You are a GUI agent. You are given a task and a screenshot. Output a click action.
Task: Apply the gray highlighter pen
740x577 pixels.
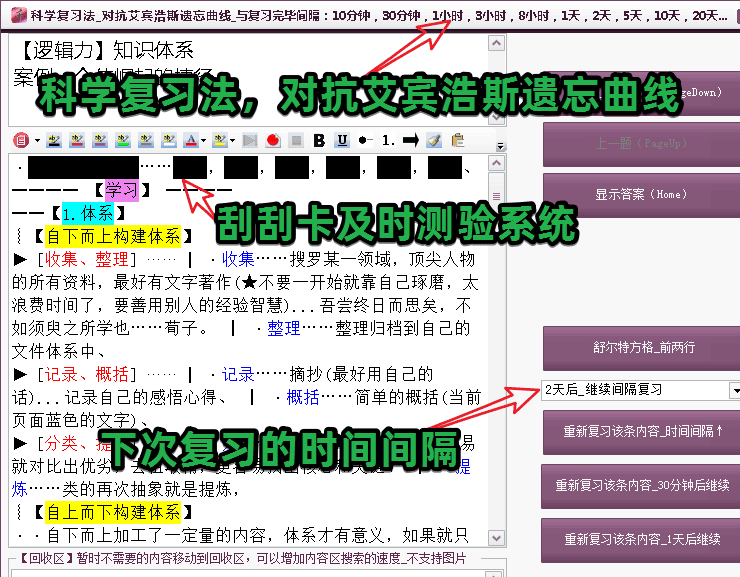pos(146,140)
